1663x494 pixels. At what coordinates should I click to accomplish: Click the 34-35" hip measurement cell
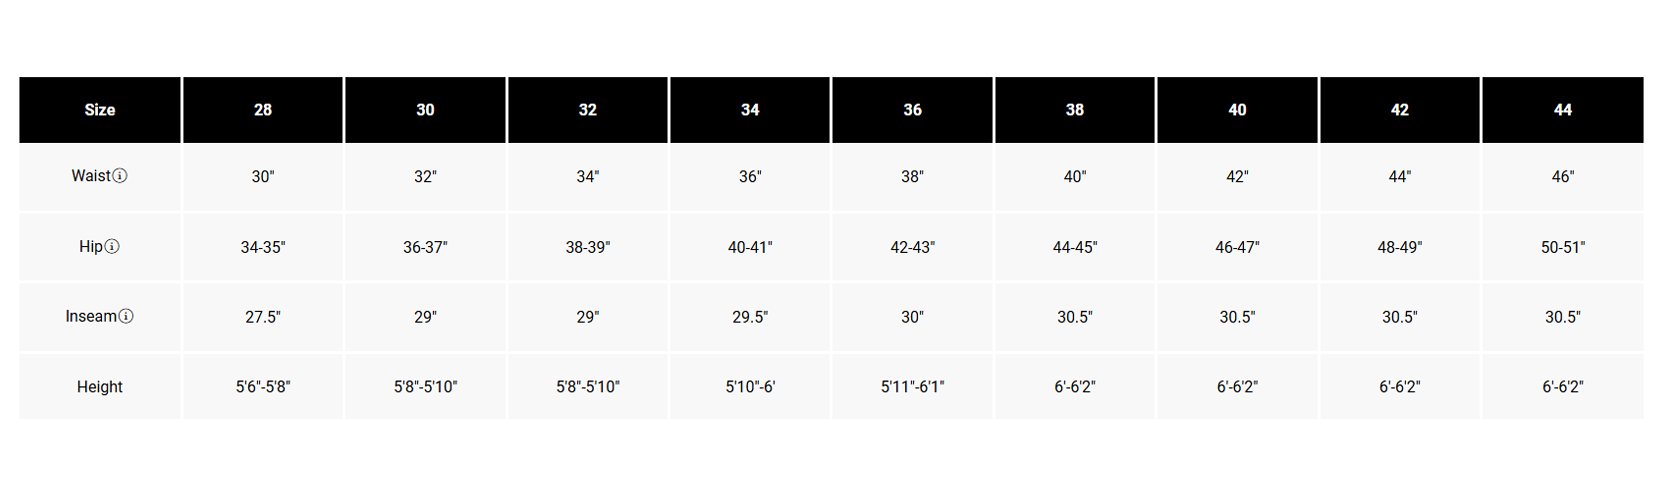[x=263, y=247]
